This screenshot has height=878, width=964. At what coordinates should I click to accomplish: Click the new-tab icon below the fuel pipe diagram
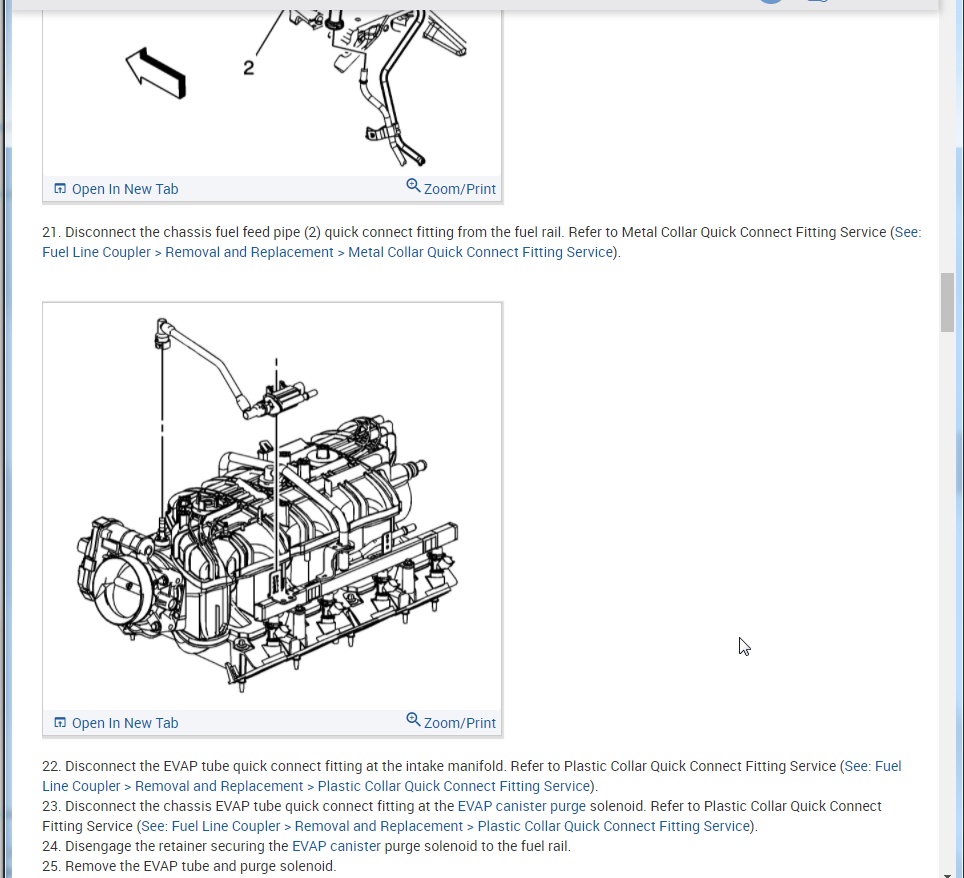[60, 188]
